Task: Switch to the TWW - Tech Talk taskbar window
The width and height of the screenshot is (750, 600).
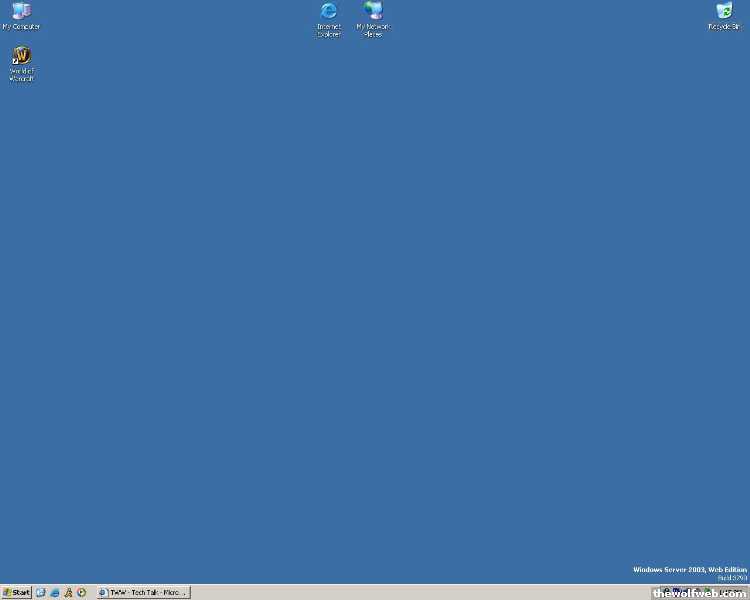Action: click(x=143, y=592)
